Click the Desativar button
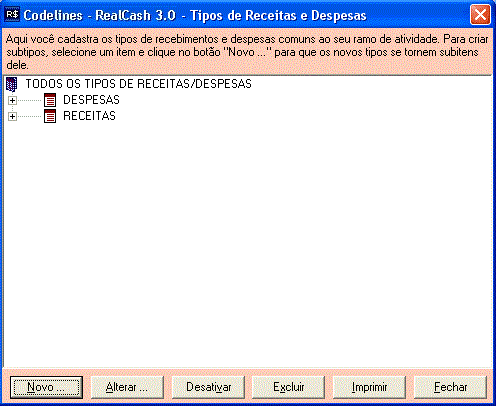496x406 pixels. point(208,387)
